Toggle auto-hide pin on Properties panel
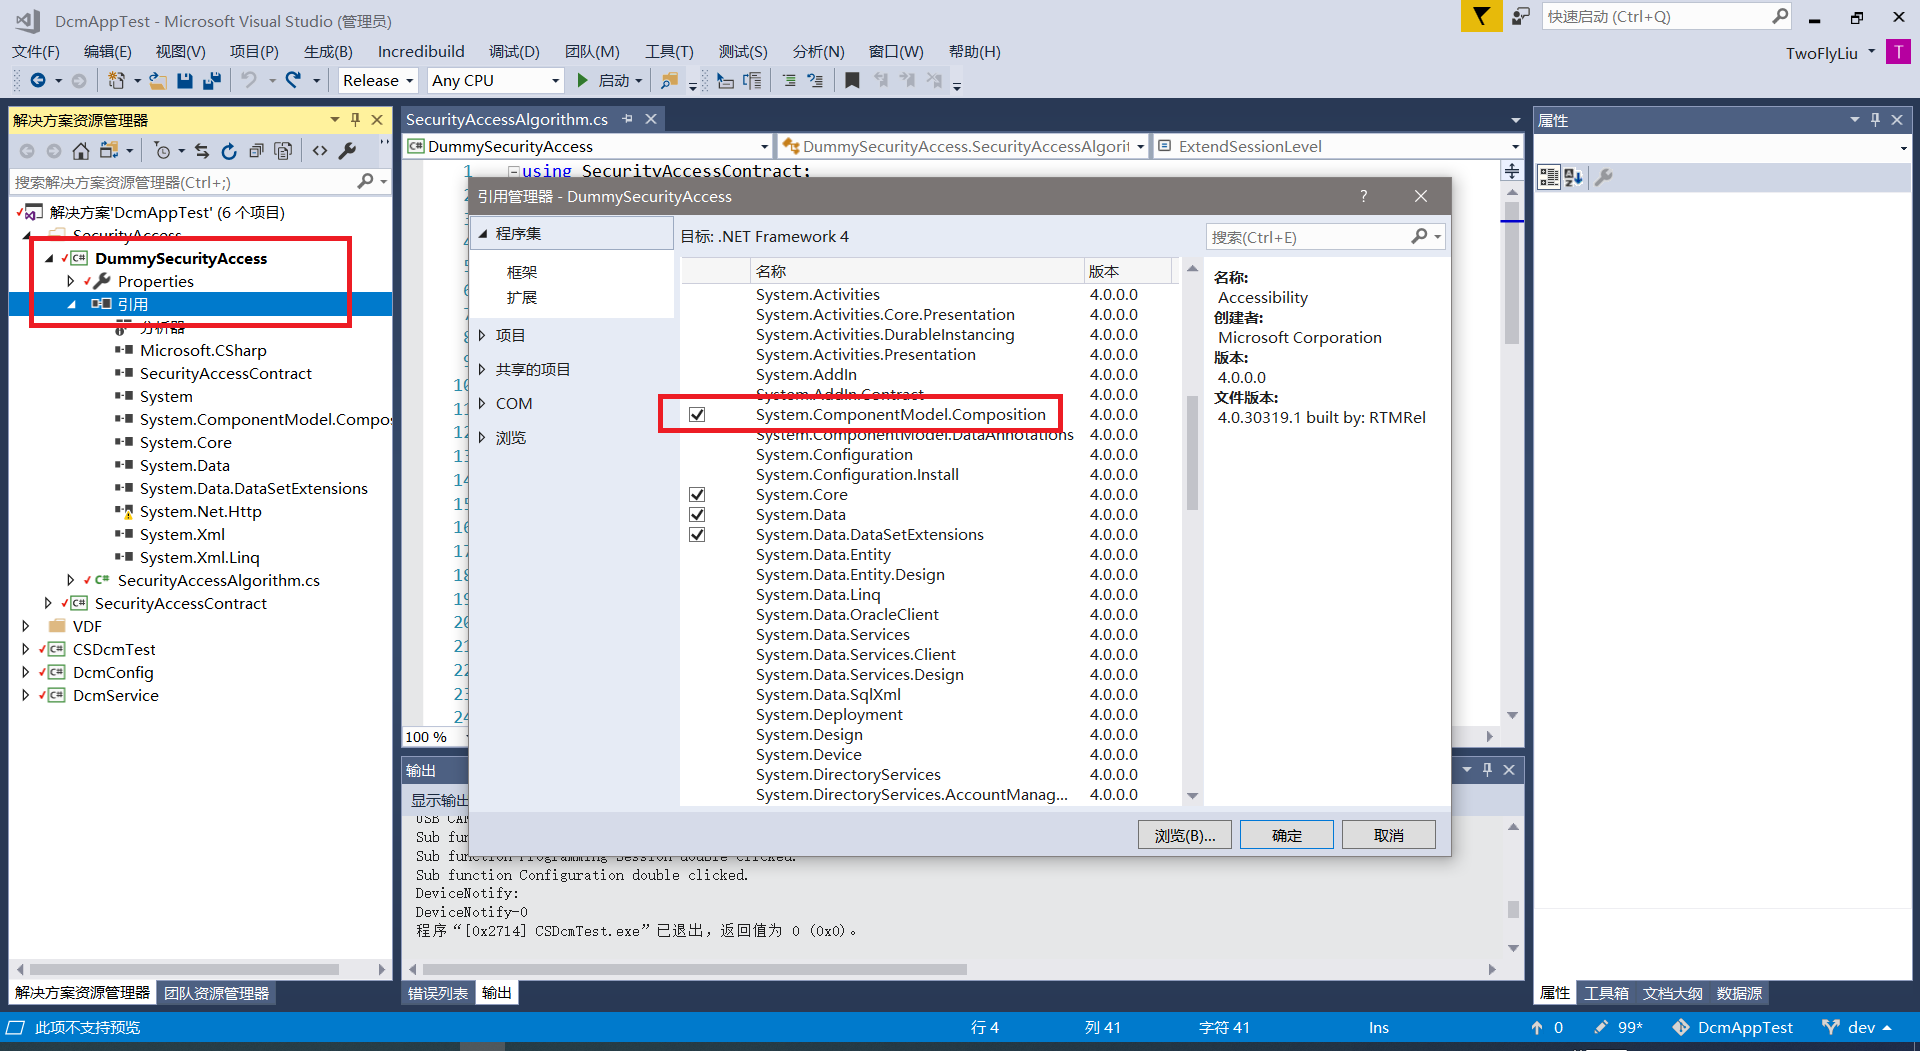Image resolution: width=1920 pixels, height=1051 pixels. pyautogui.click(x=1875, y=120)
